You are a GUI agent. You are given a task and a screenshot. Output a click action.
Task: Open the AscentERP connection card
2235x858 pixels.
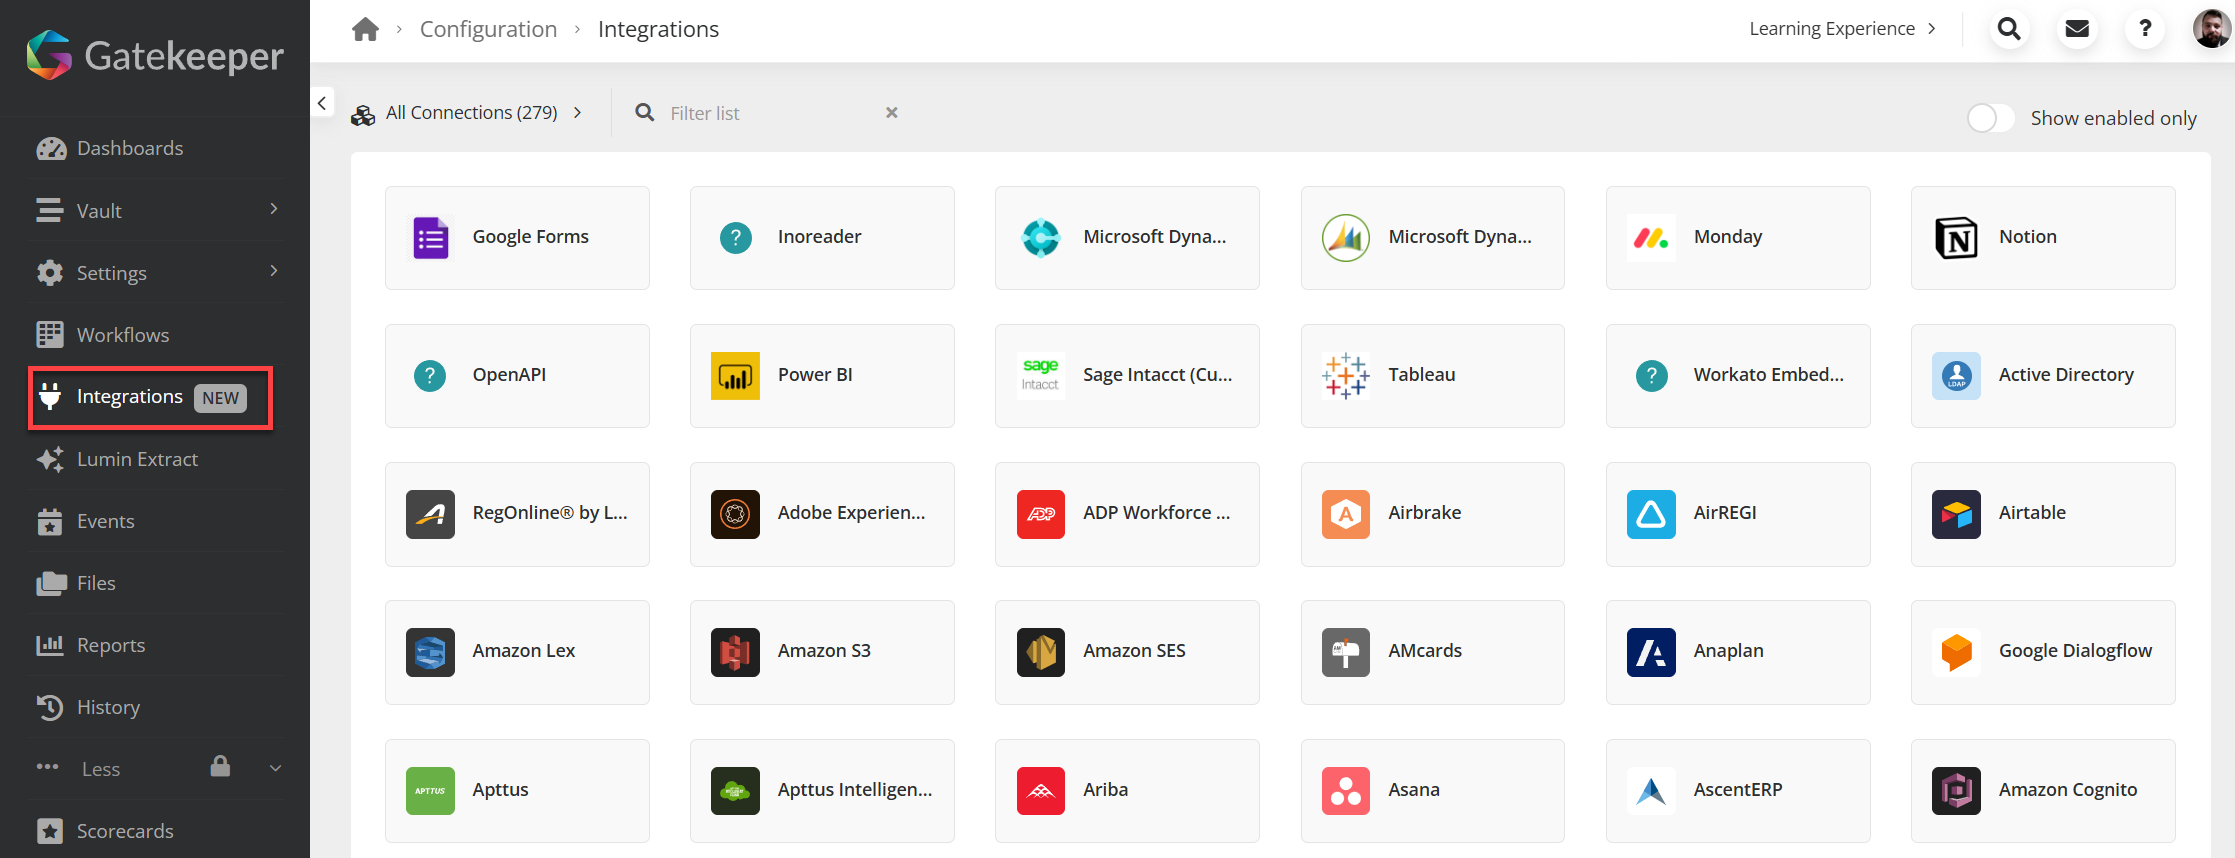point(1738,791)
